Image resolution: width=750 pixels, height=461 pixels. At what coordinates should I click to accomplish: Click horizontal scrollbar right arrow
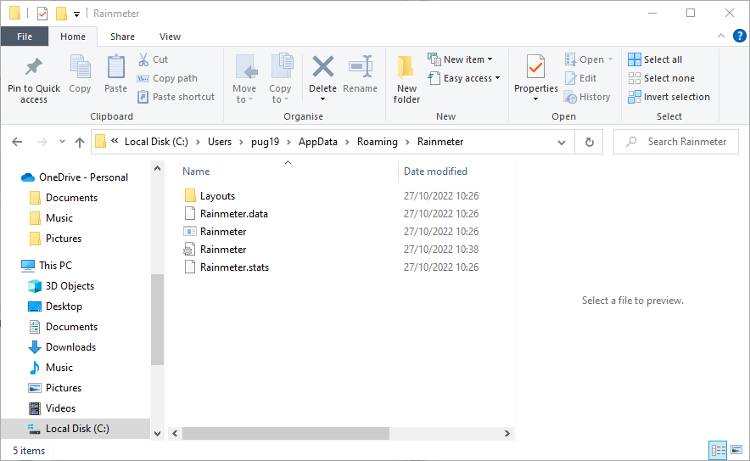[x=507, y=433]
